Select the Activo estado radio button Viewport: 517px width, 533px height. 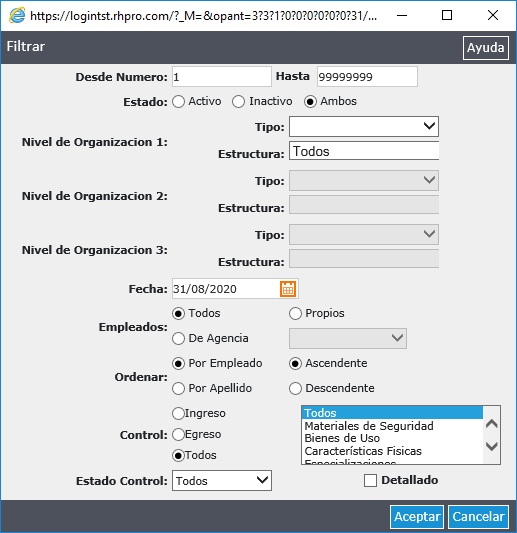point(178,102)
